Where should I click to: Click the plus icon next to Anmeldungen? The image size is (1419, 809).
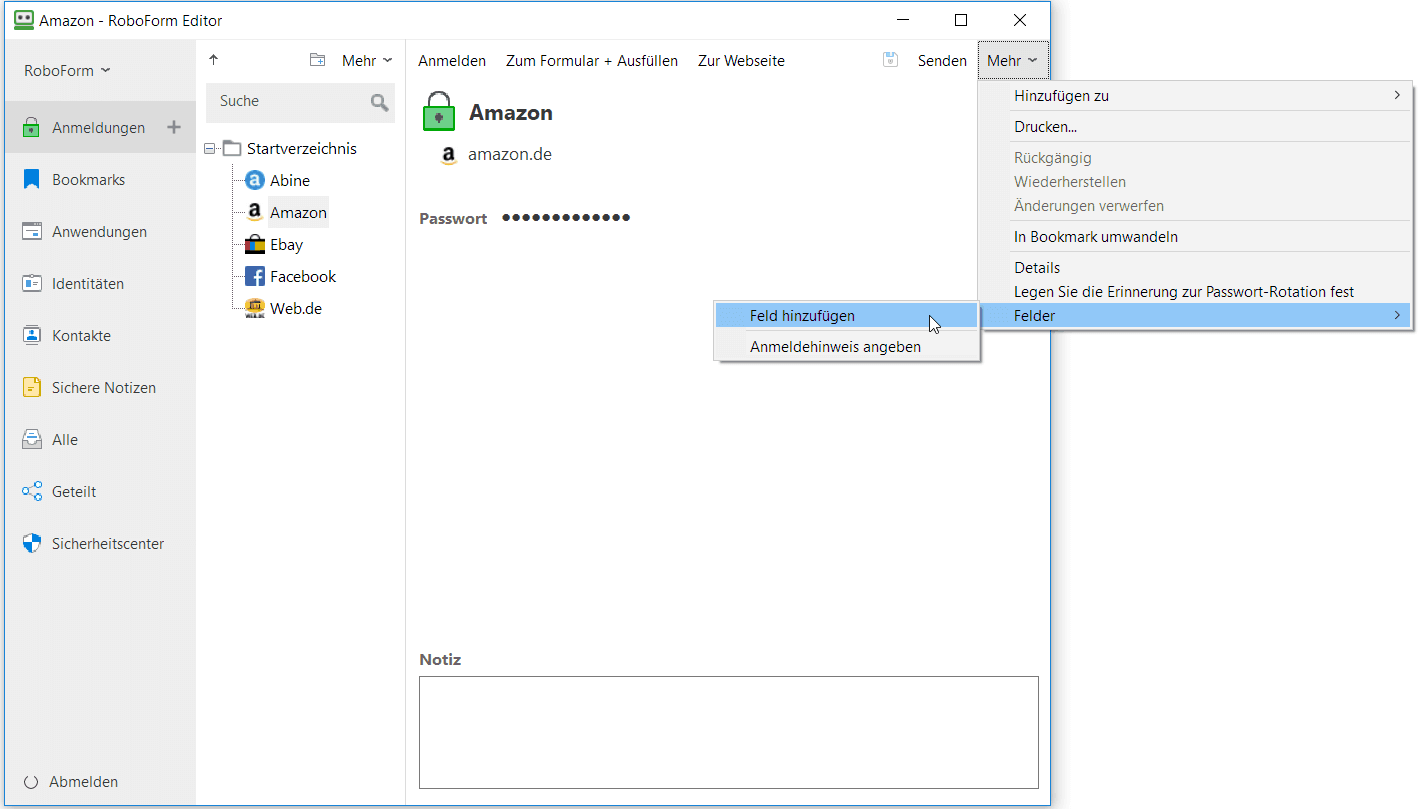[173, 127]
